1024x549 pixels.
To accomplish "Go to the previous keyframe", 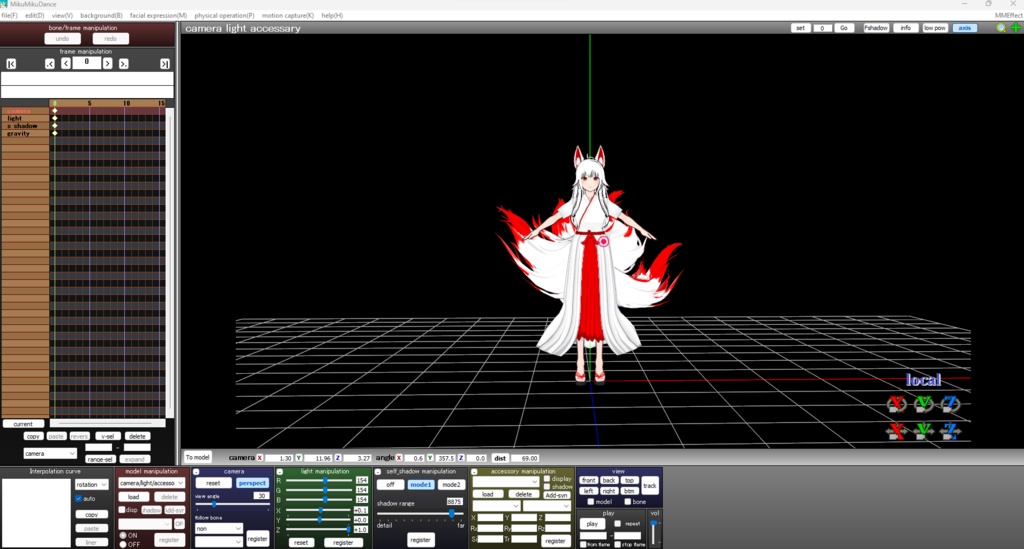I will click(50, 63).
